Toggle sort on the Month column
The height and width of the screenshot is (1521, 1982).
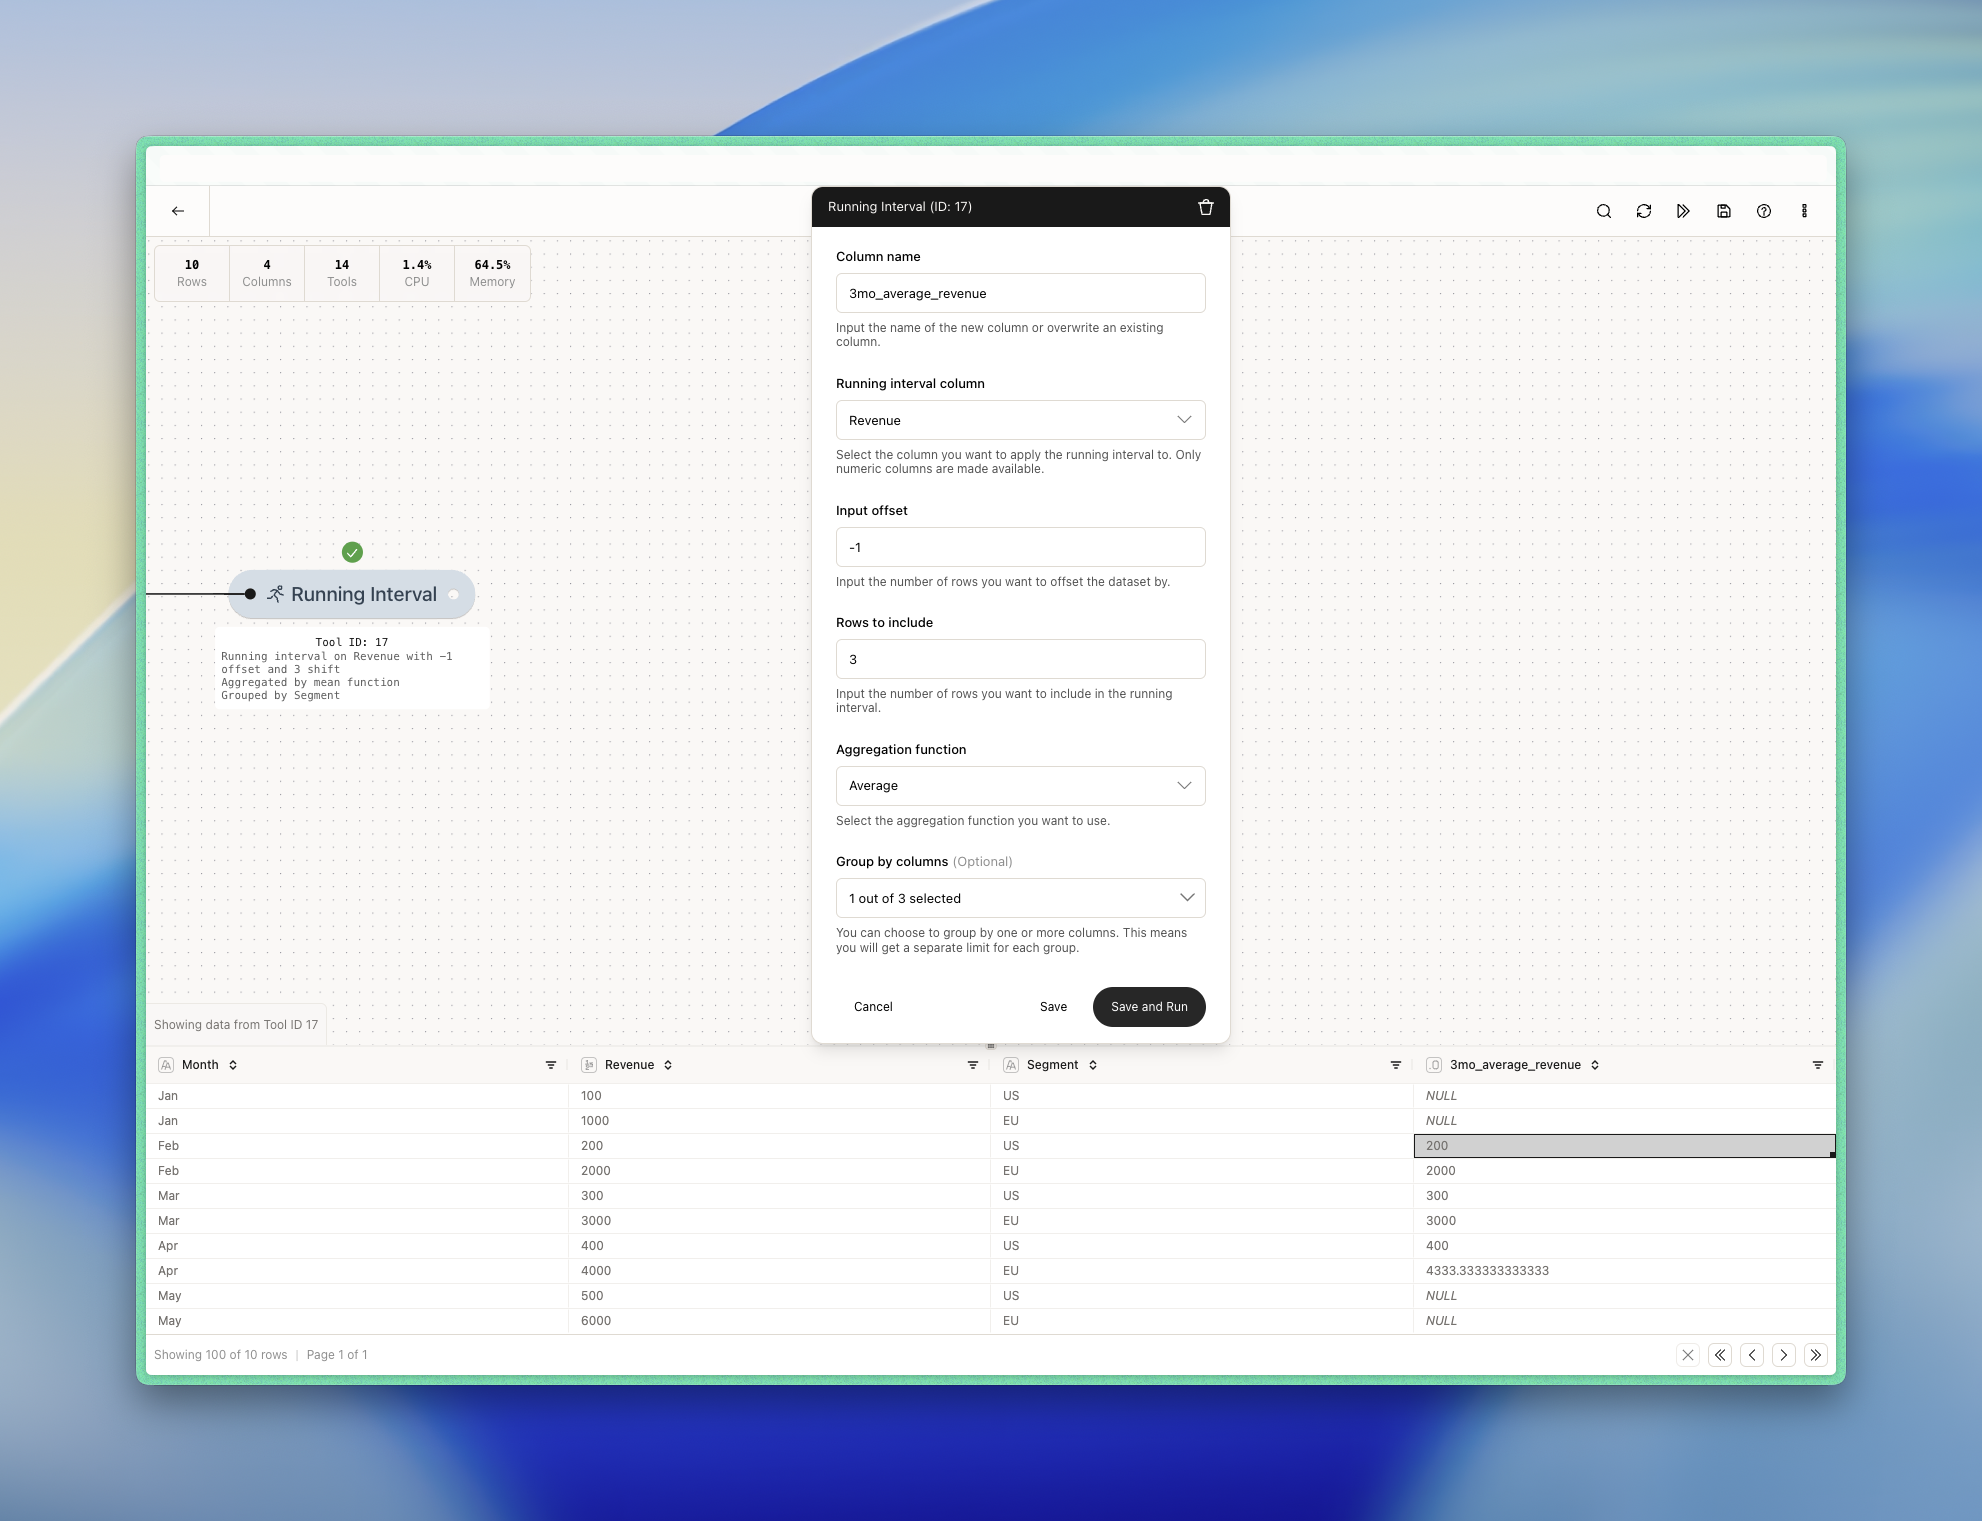[x=233, y=1065]
